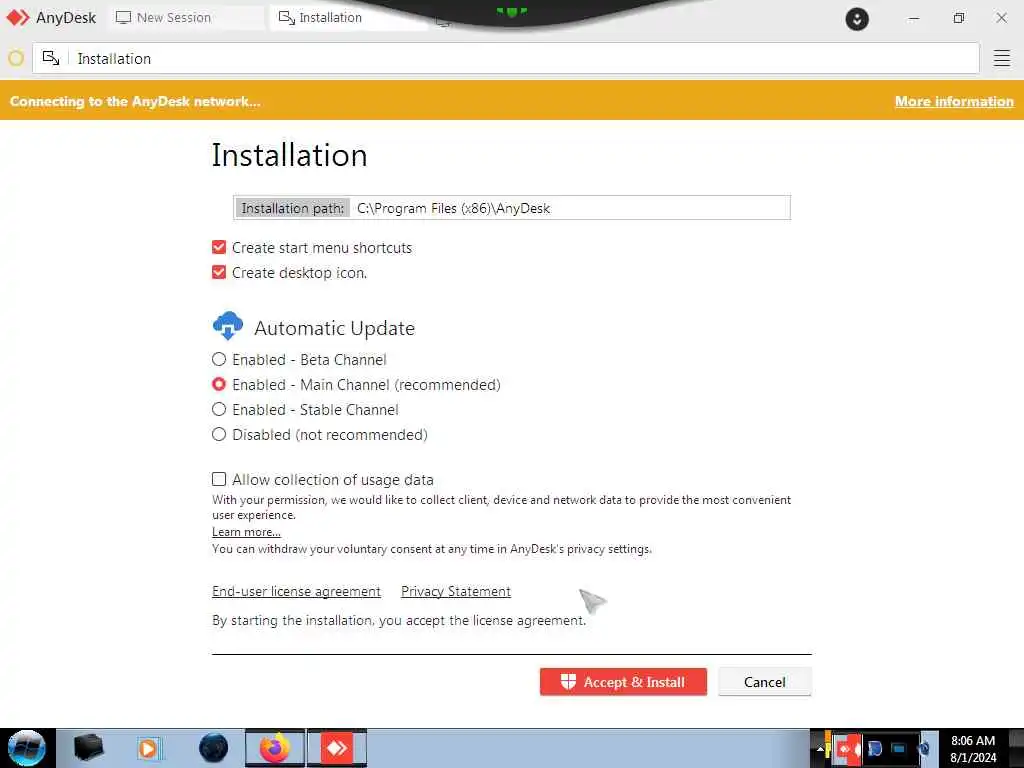Select Enabled - Stable Channel option
Image resolution: width=1024 pixels, height=768 pixels.
219,409
